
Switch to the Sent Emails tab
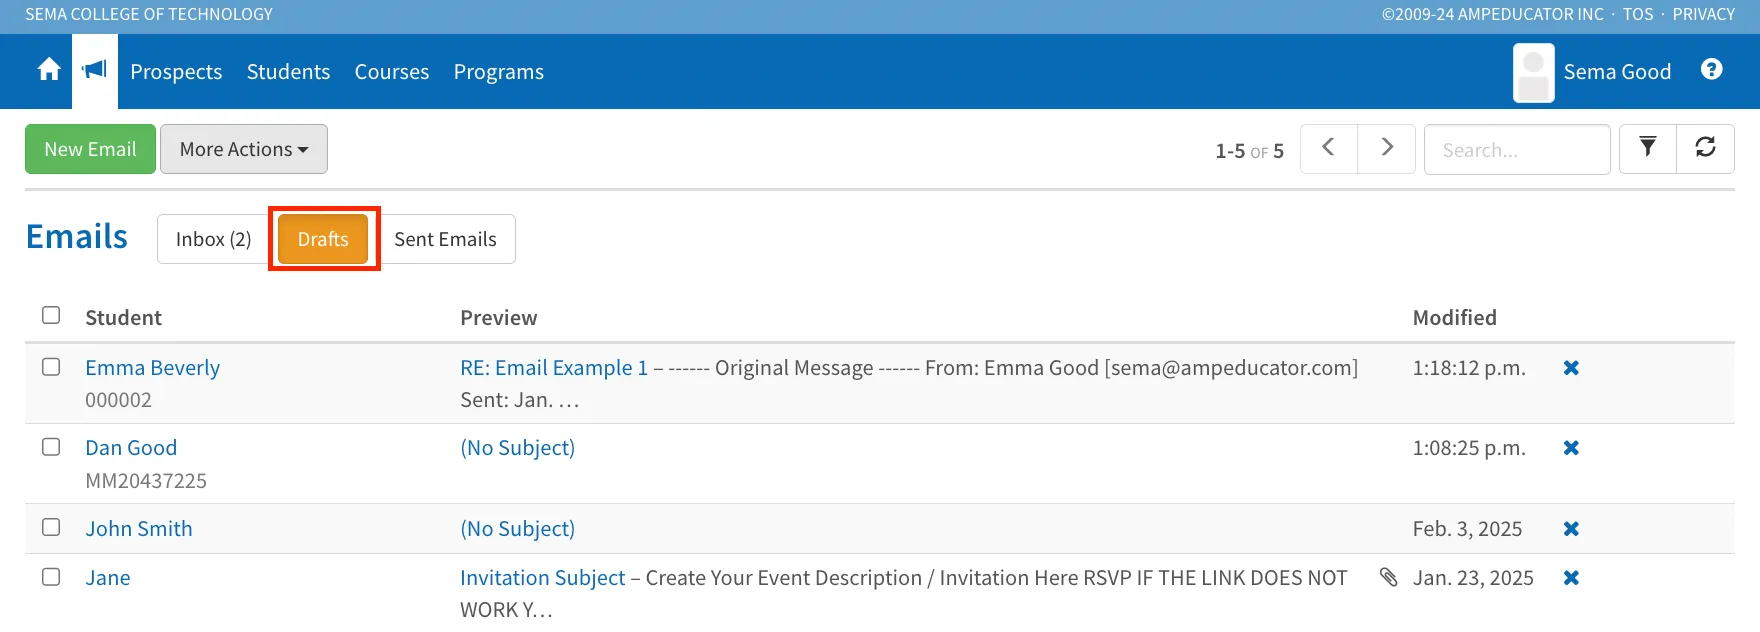click(445, 239)
